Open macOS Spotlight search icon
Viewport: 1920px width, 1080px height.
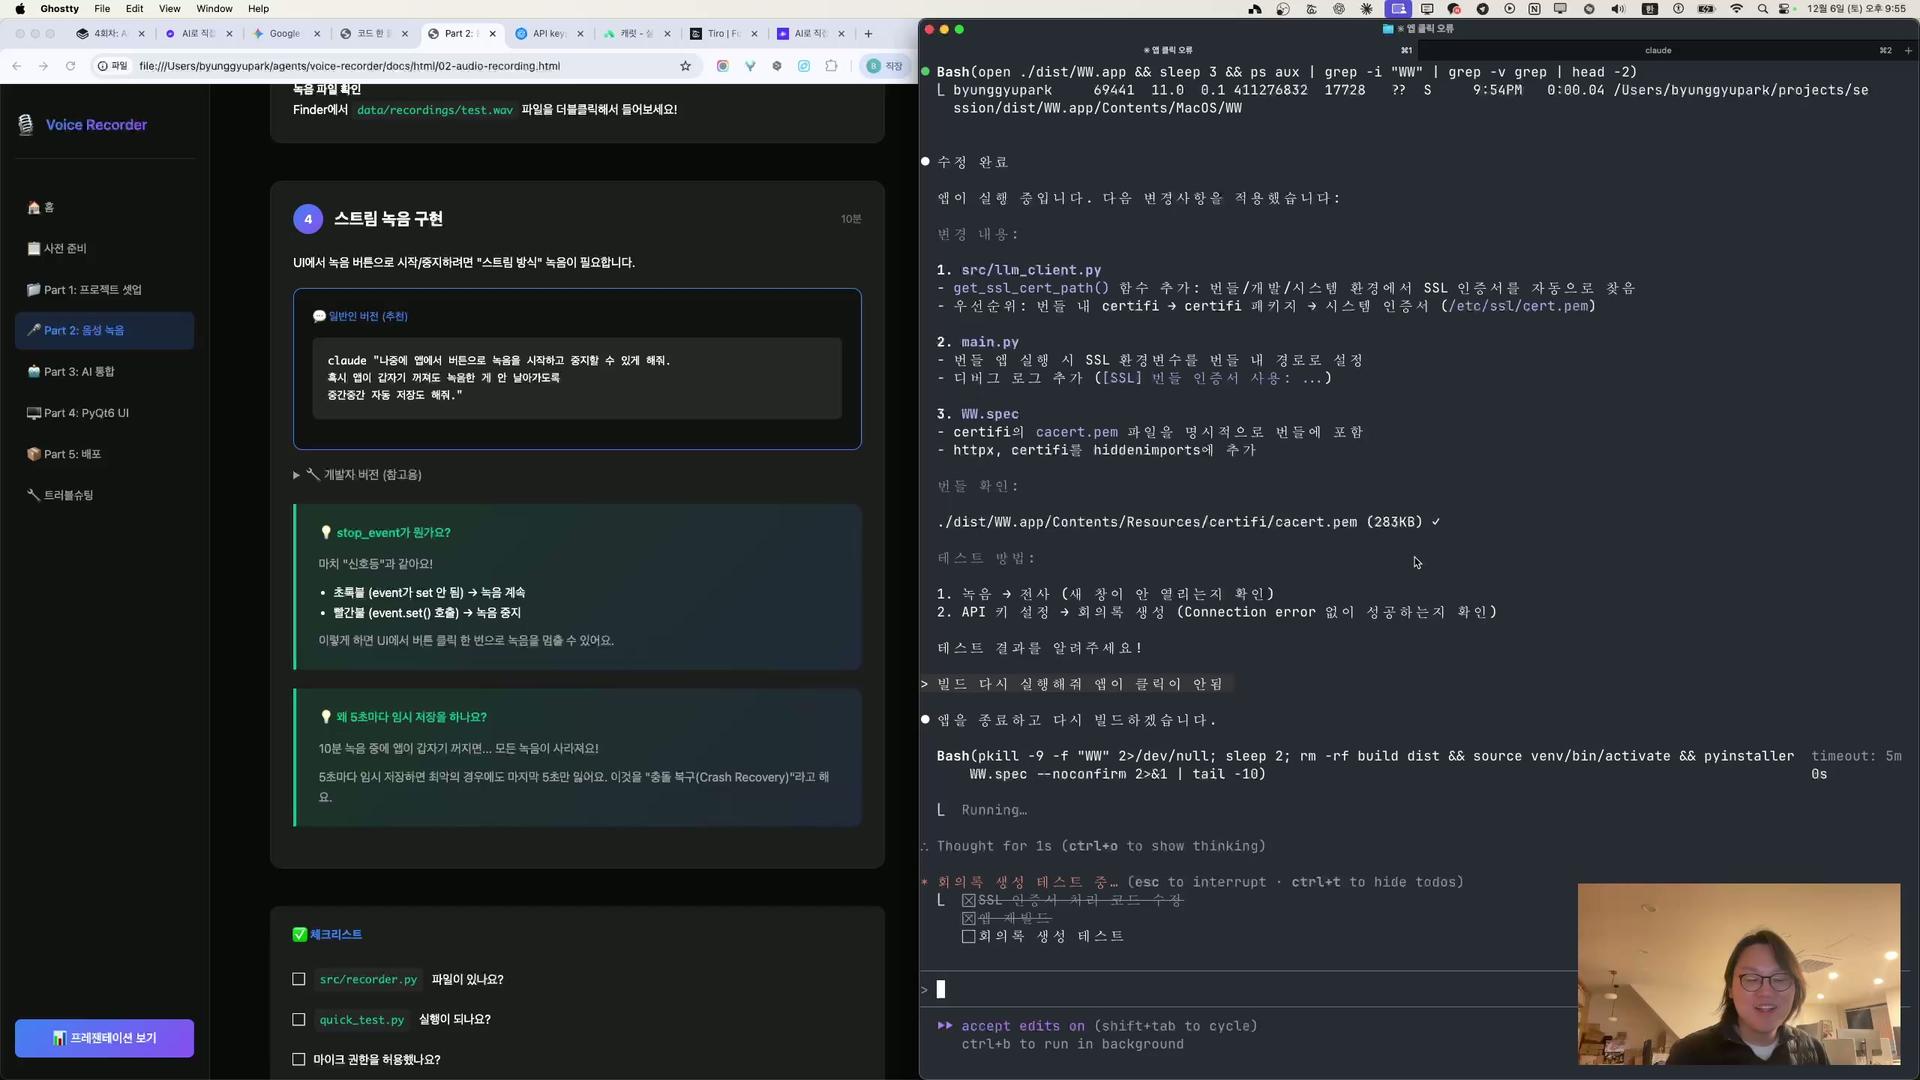click(x=1762, y=9)
